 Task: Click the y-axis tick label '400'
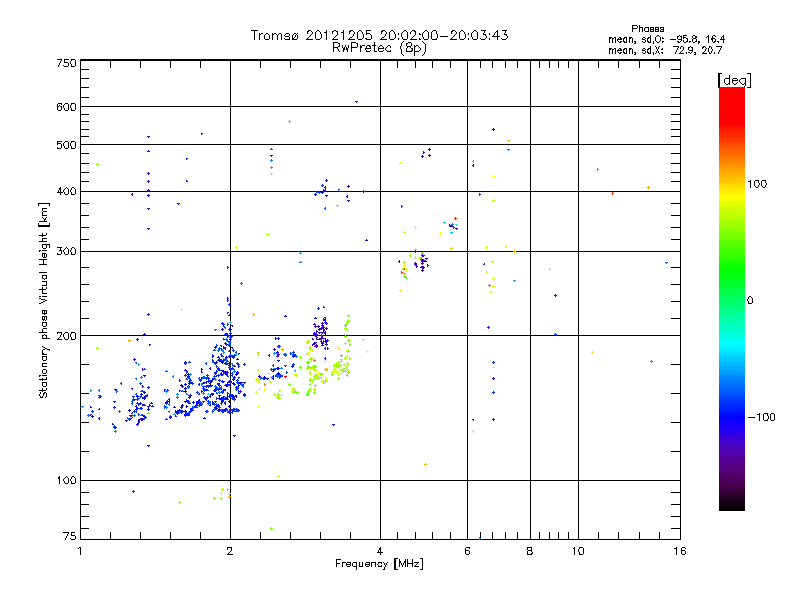tap(66, 191)
